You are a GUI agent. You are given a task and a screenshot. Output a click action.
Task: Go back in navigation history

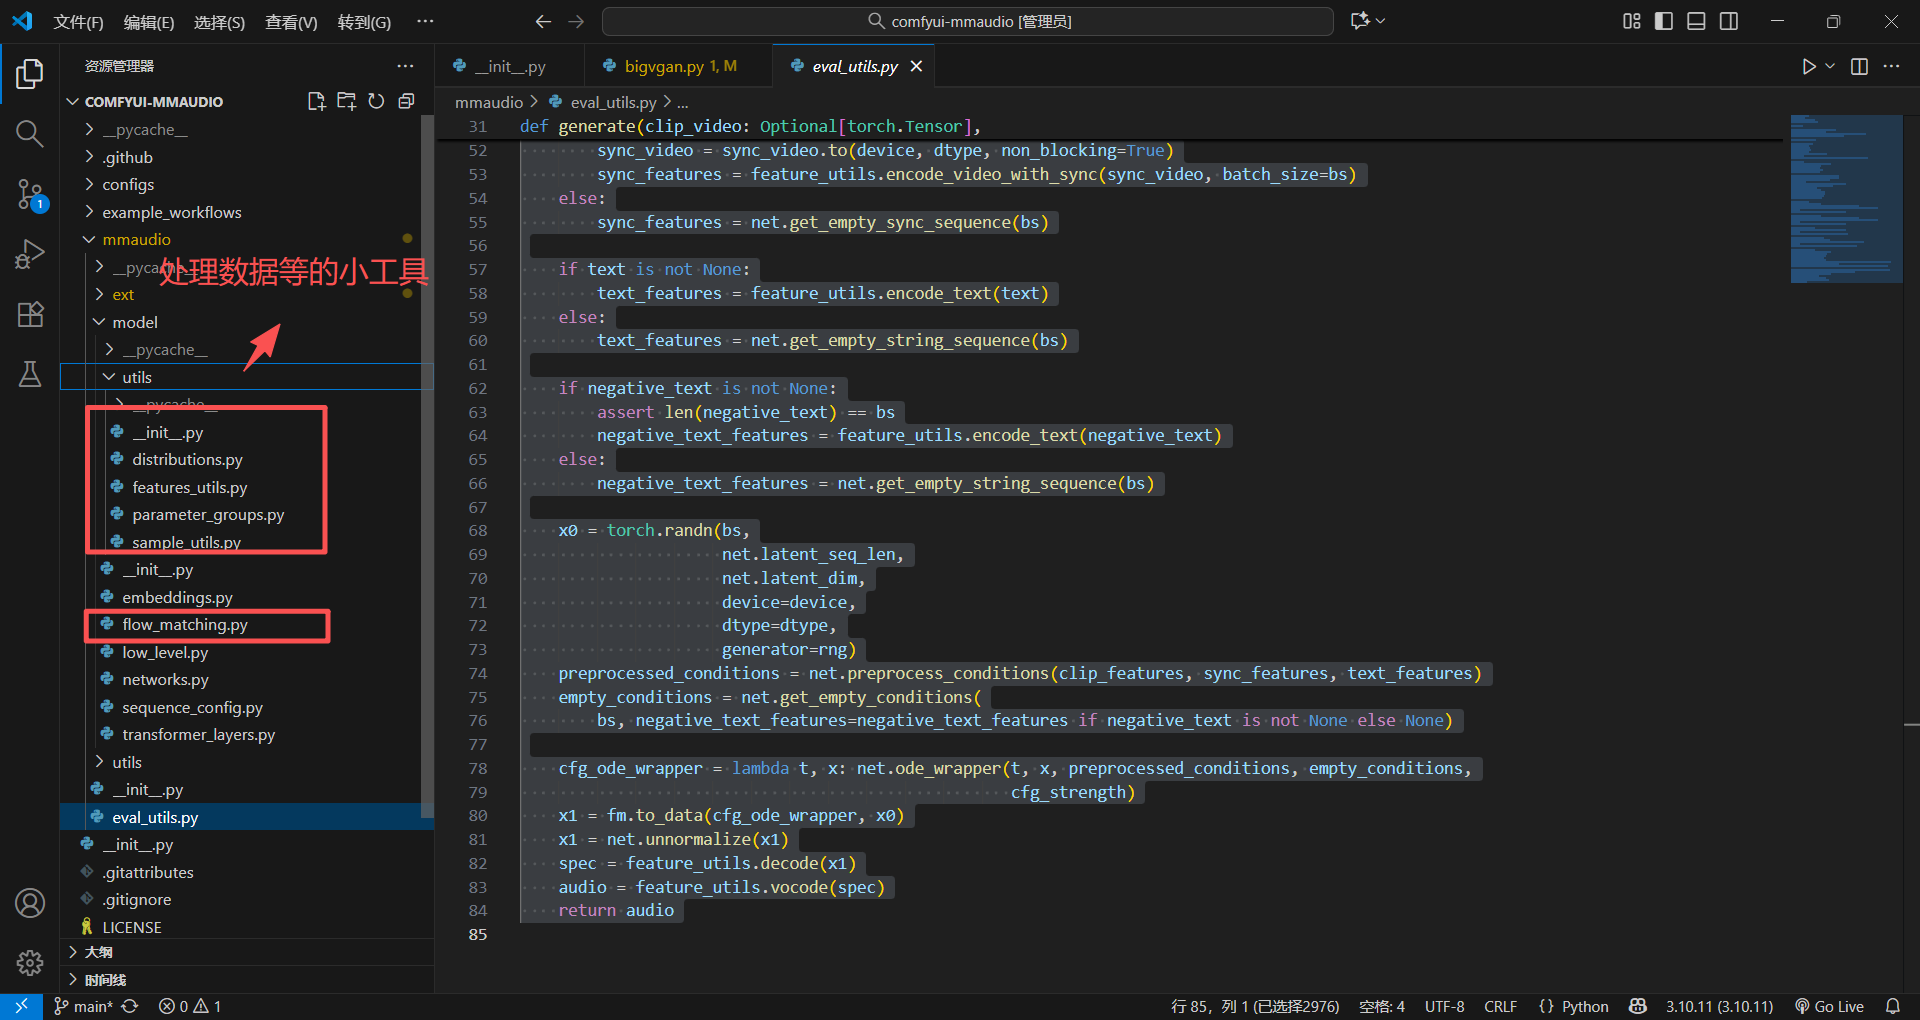(x=543, y=21)
